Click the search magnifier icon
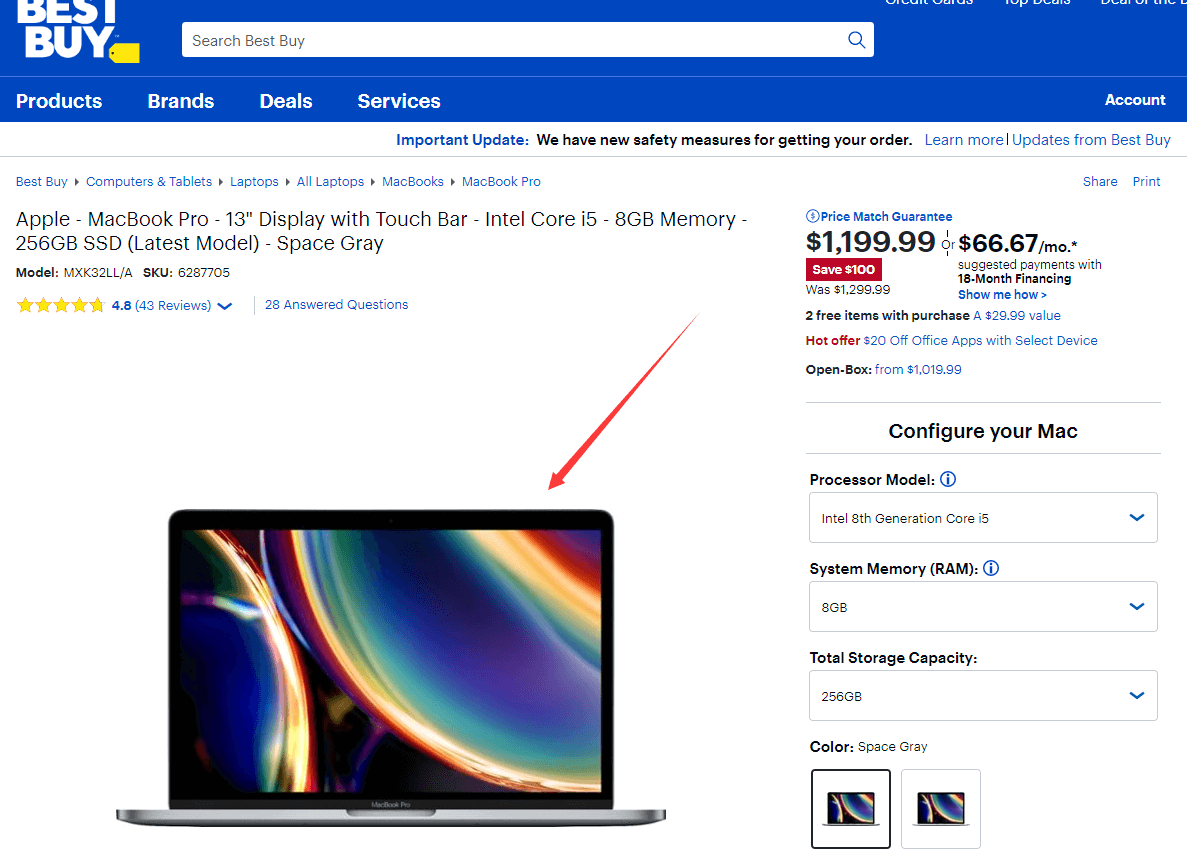The height and width of the screenshot is (861, 1187). [856, 40]
